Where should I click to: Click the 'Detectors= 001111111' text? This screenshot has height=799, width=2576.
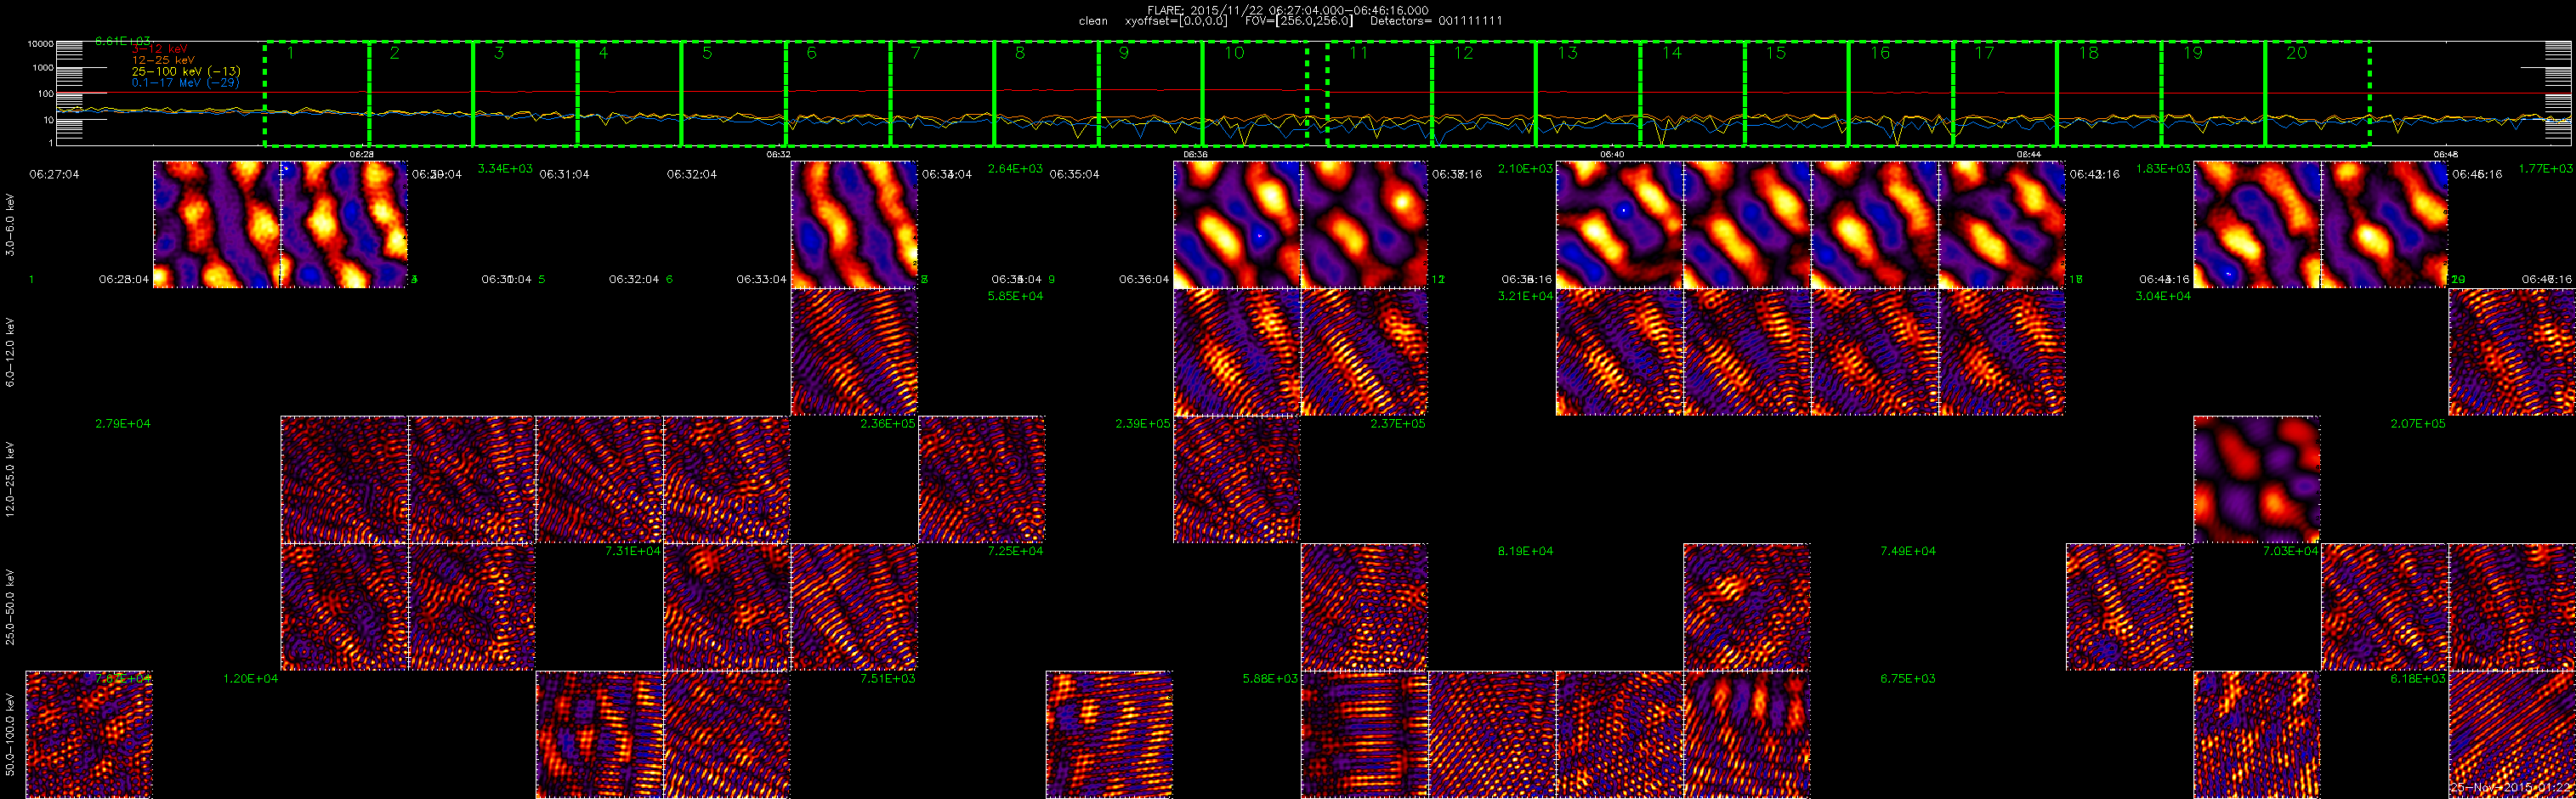(1436, 21)
